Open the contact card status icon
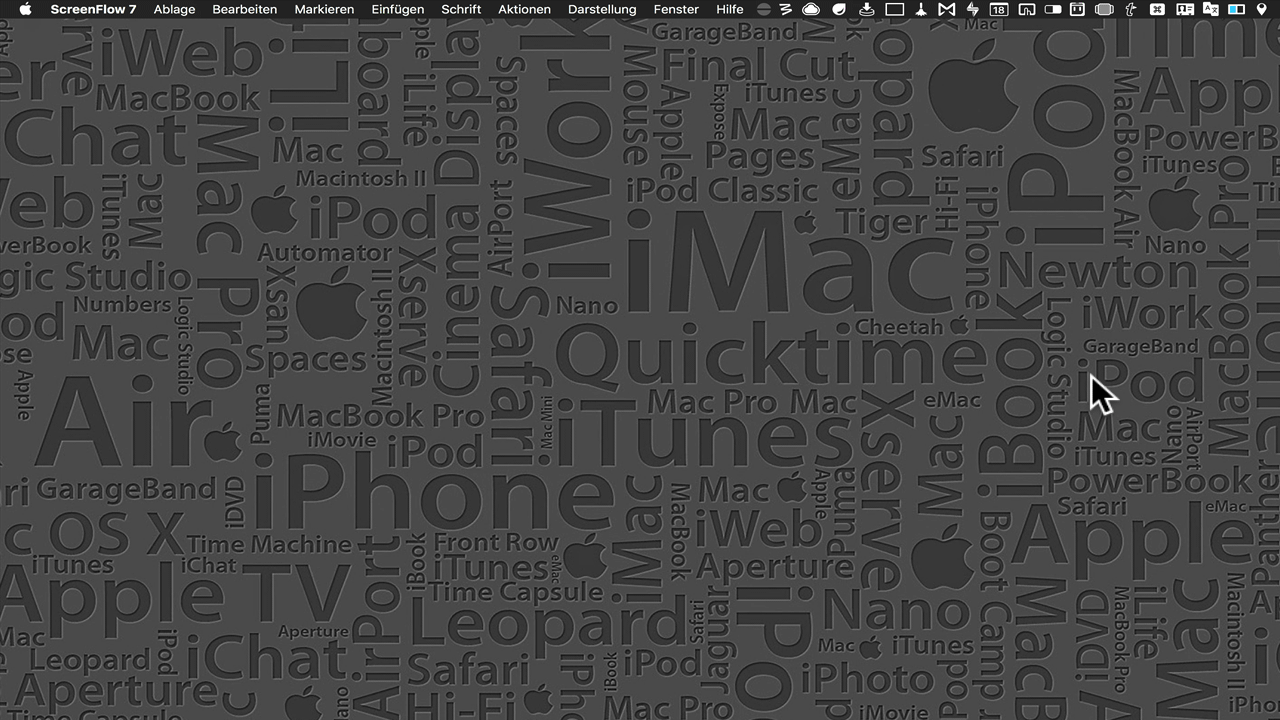This screenshot has height=720, width=1280. pos(1183,9)
